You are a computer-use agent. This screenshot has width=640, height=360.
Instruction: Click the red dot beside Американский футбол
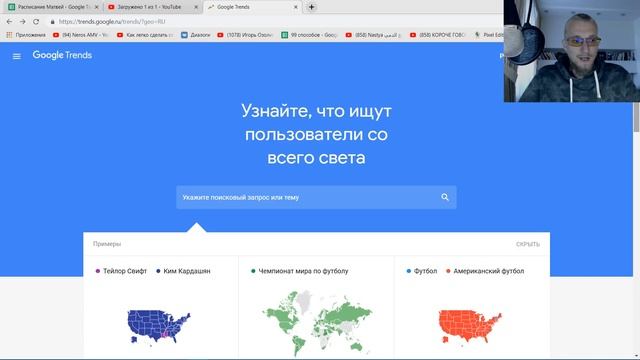tap(448, 271)
